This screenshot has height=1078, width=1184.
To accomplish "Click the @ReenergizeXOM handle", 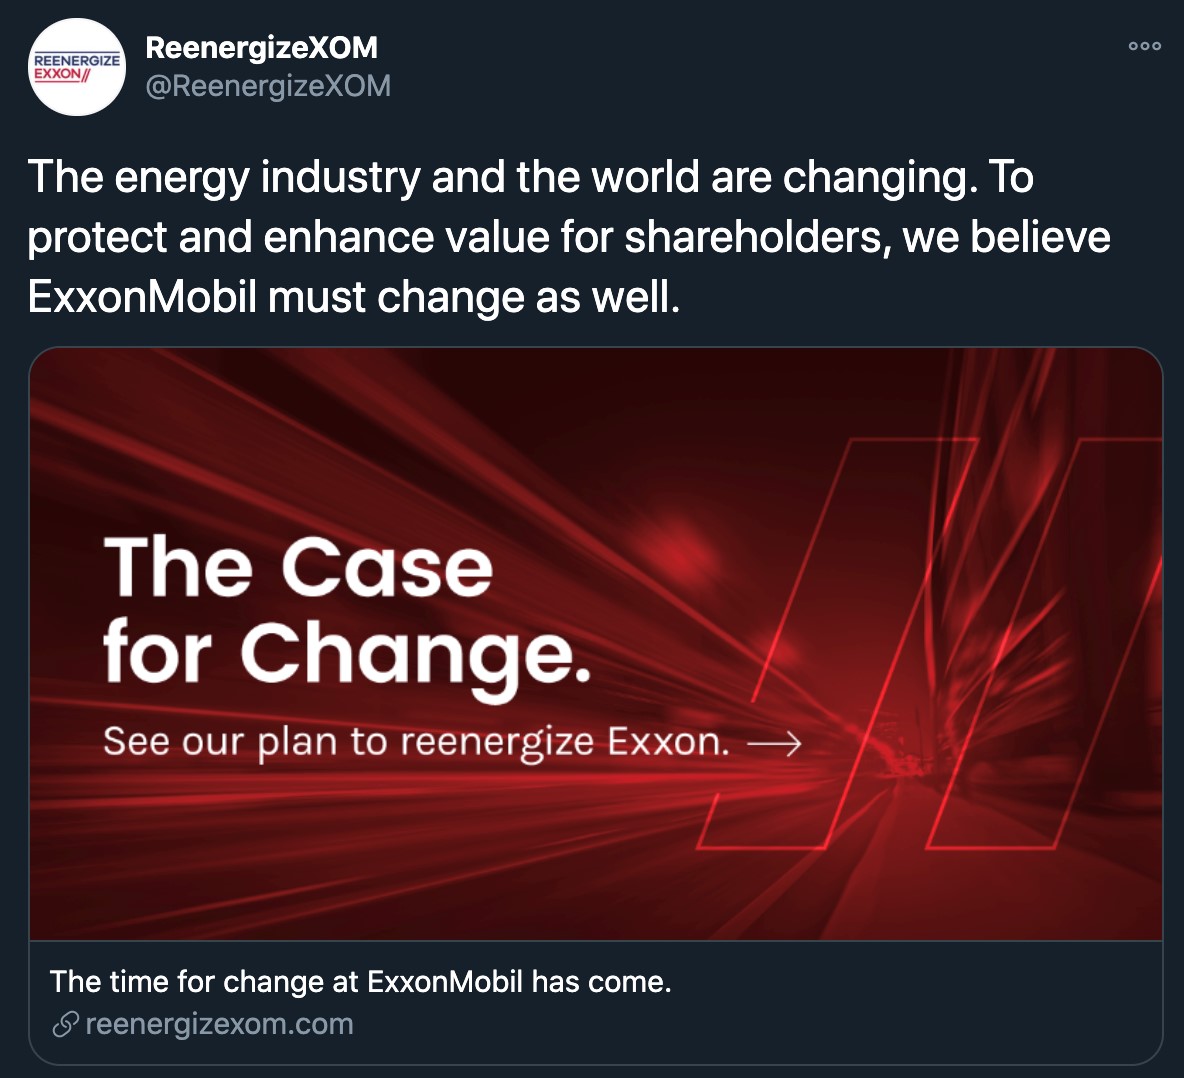I will click(268, 86).
